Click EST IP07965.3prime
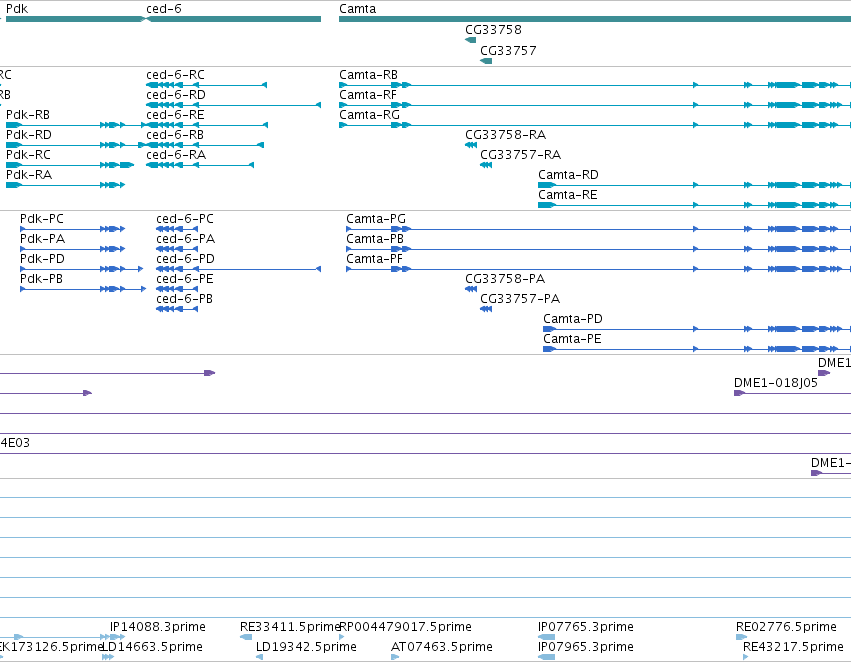This screenshot has height=662, width=851. 547,657
